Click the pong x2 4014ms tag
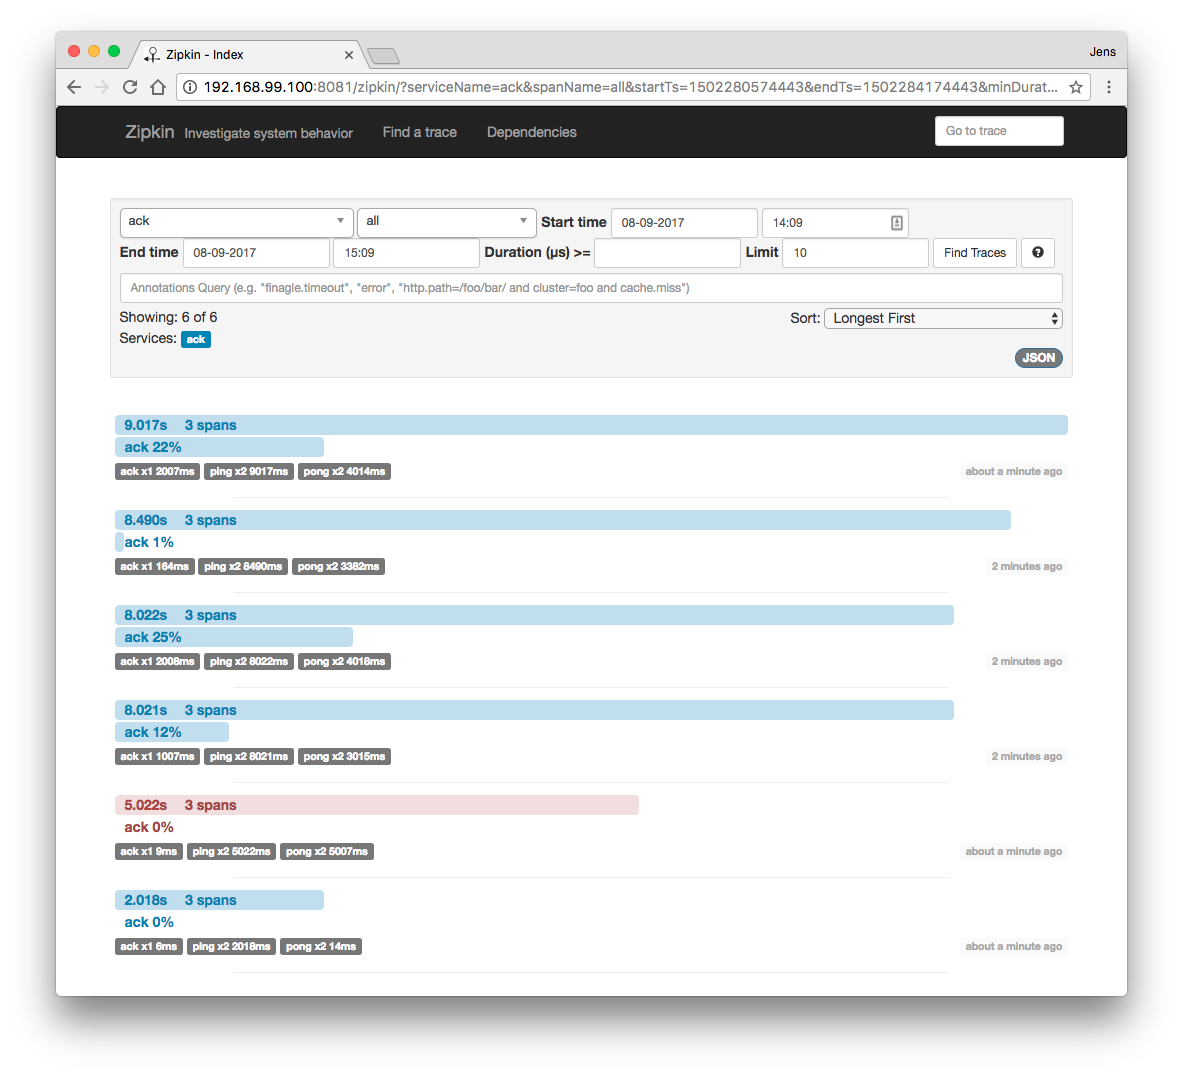The image size is (1183, 1076). (x=344, y=472)
